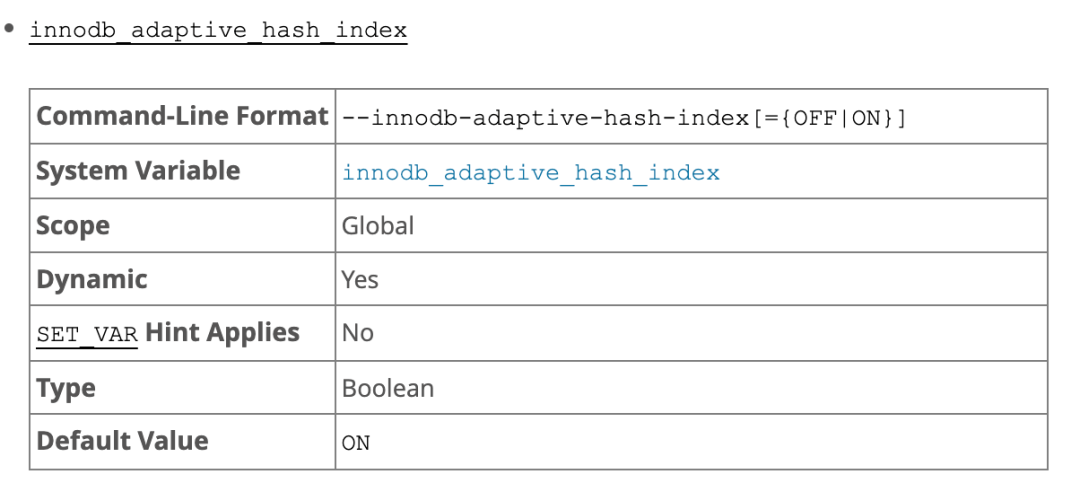Click the closing square bracket of the option
1080x483 pixels.
point(901,118)
